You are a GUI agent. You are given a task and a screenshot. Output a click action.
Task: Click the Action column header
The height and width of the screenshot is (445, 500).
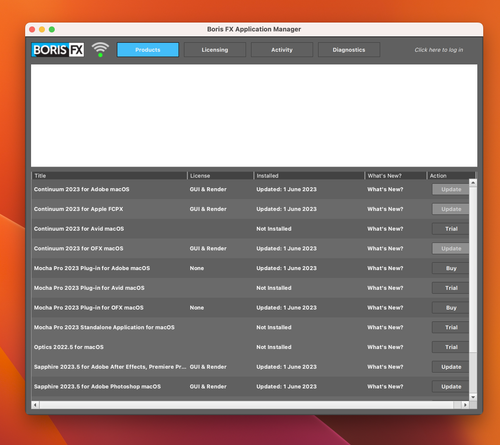451,176
